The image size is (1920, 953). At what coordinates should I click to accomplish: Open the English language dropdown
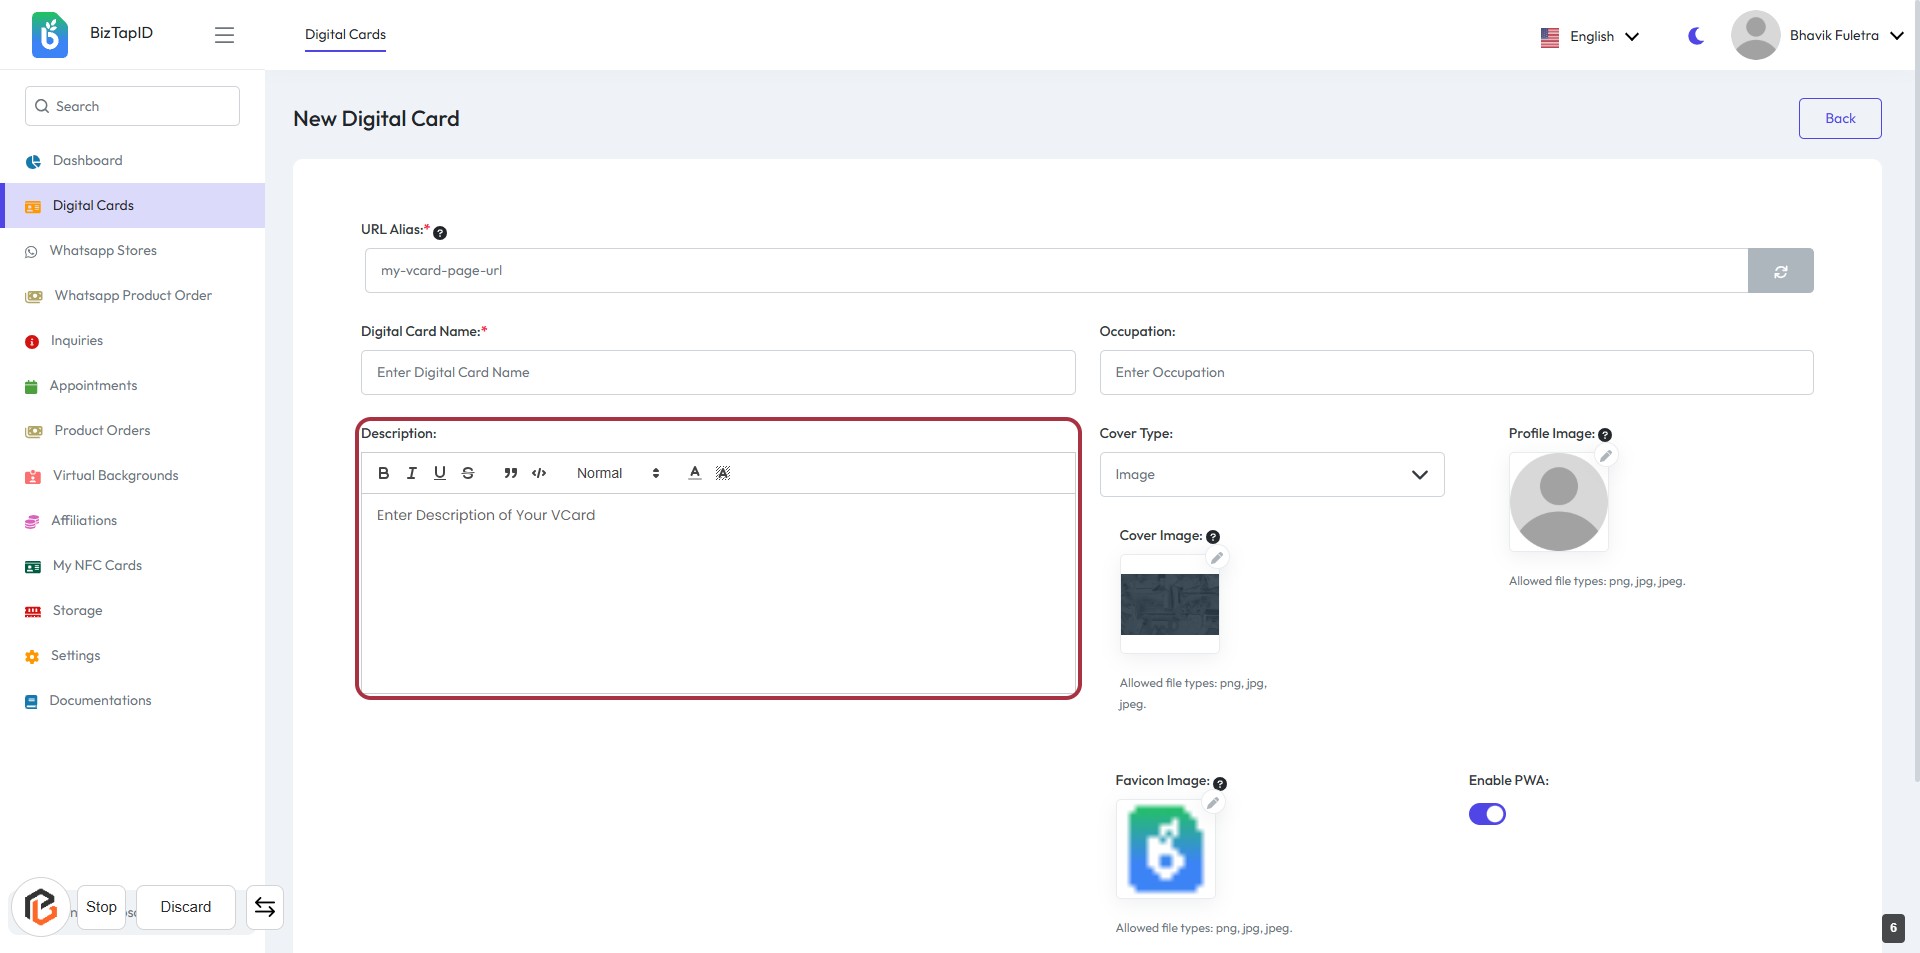point(1590,36)
